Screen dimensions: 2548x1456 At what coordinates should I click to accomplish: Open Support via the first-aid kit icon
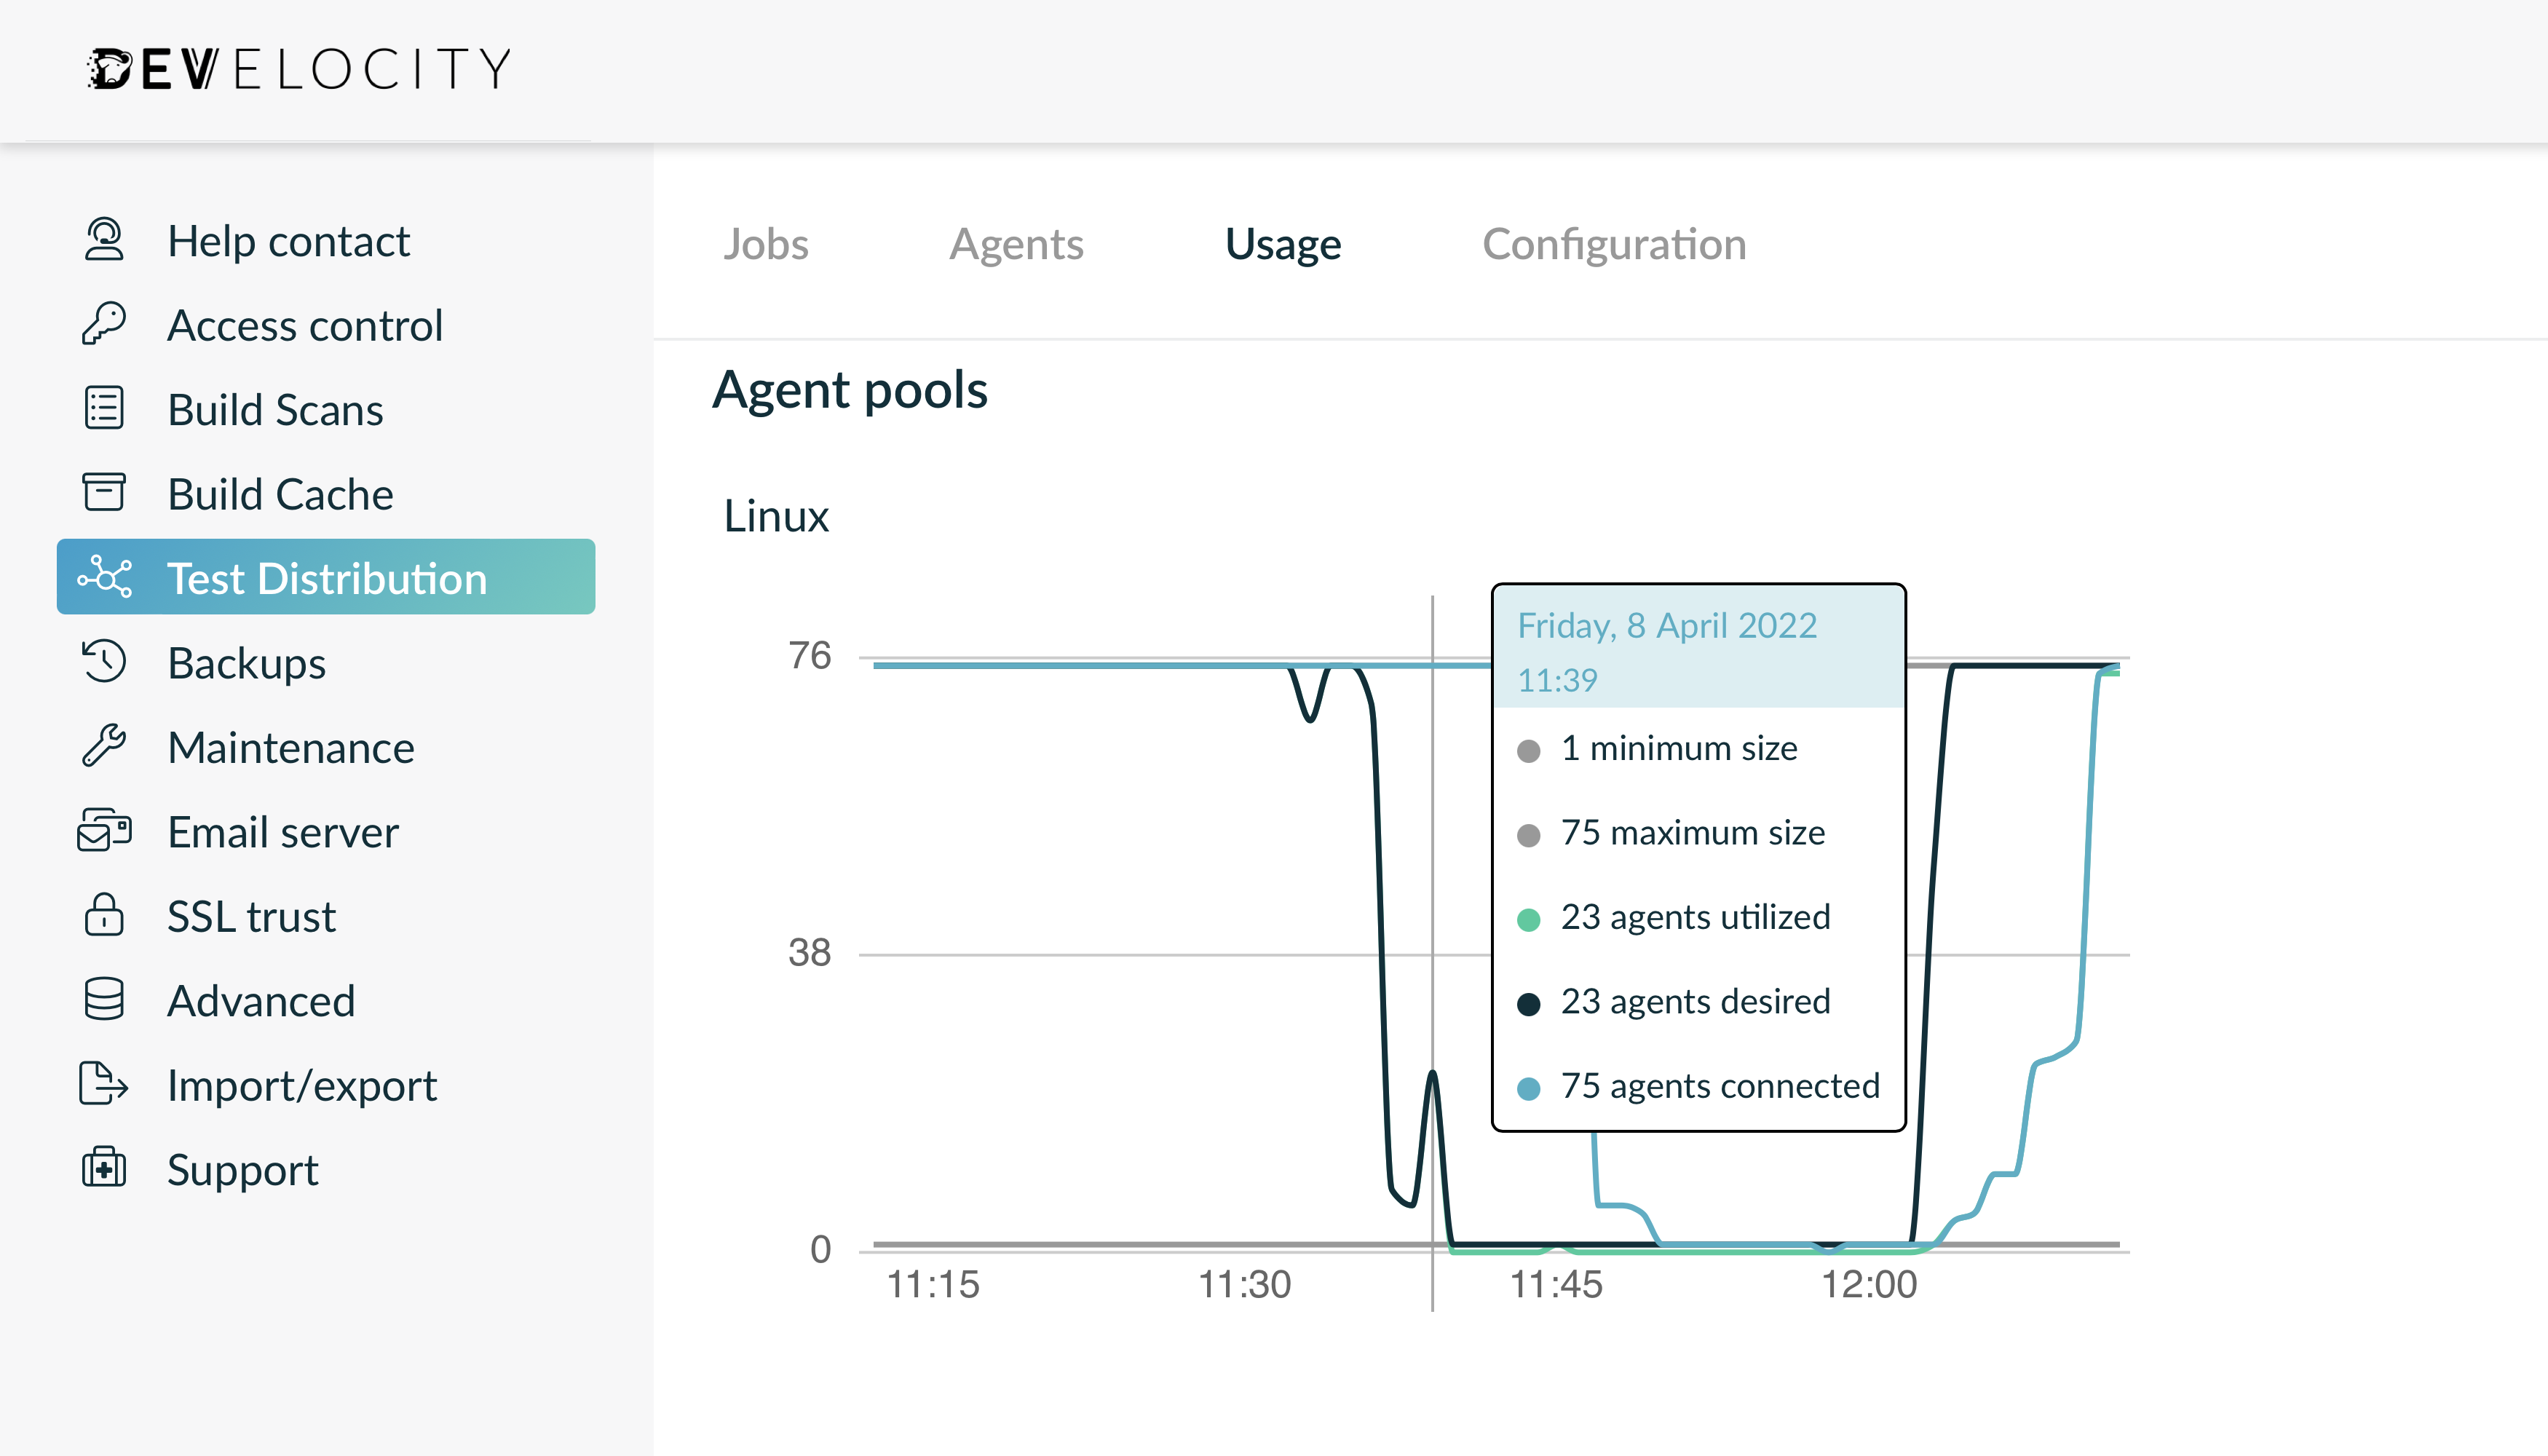[x=104, y=1168]
